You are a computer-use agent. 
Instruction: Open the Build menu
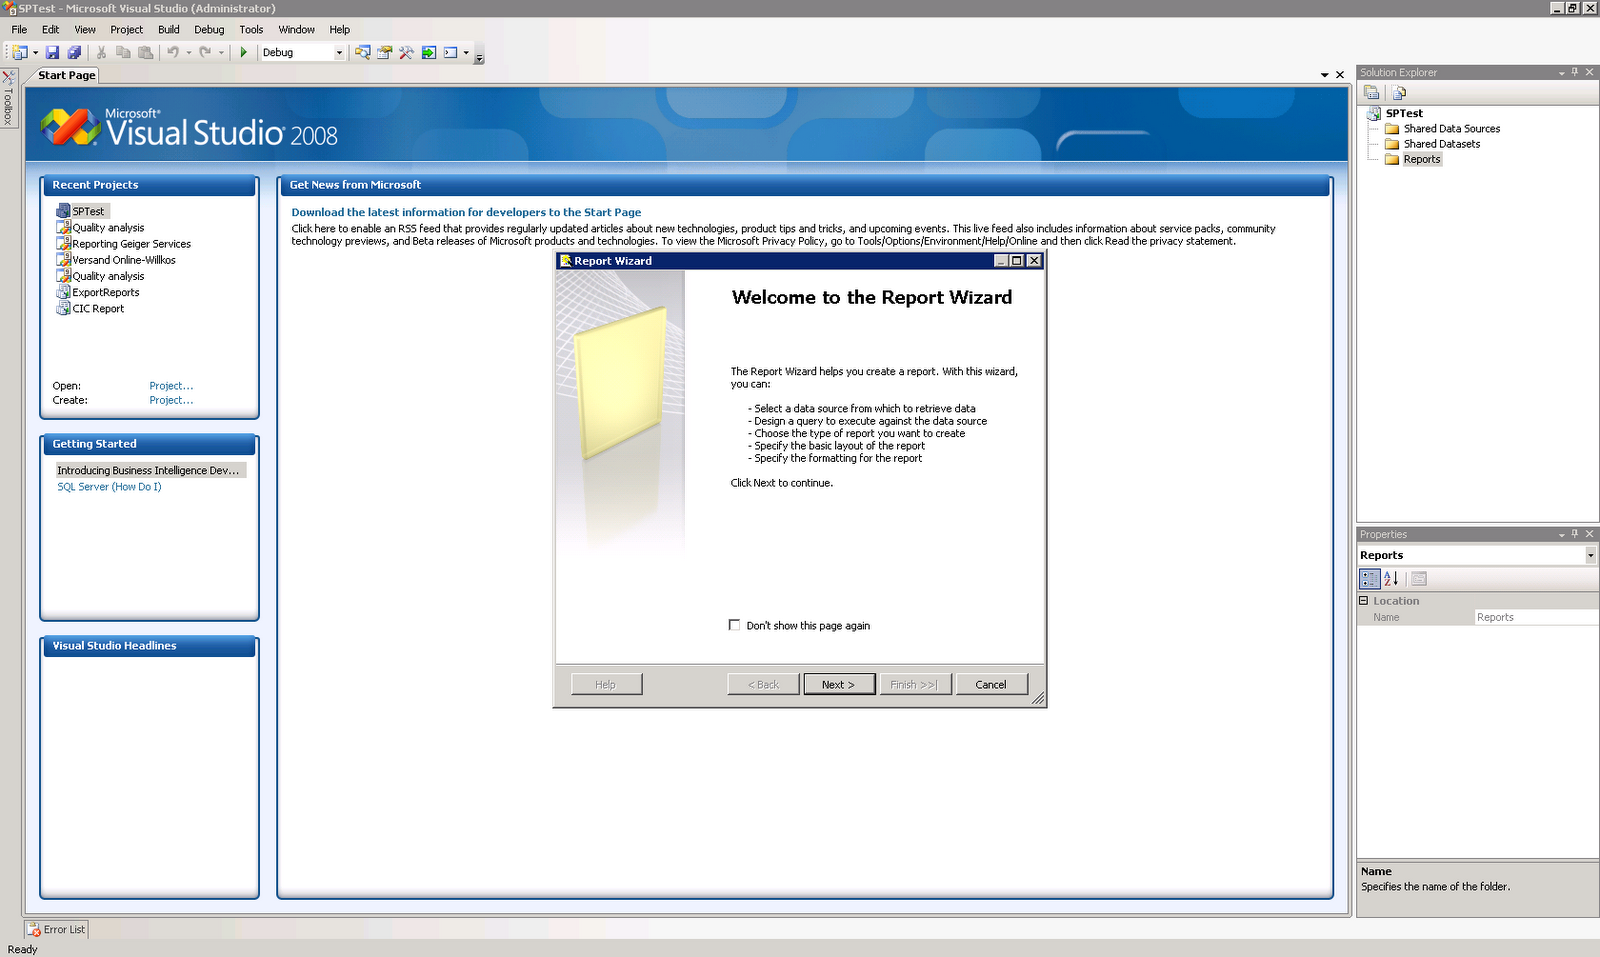point(169,30)
